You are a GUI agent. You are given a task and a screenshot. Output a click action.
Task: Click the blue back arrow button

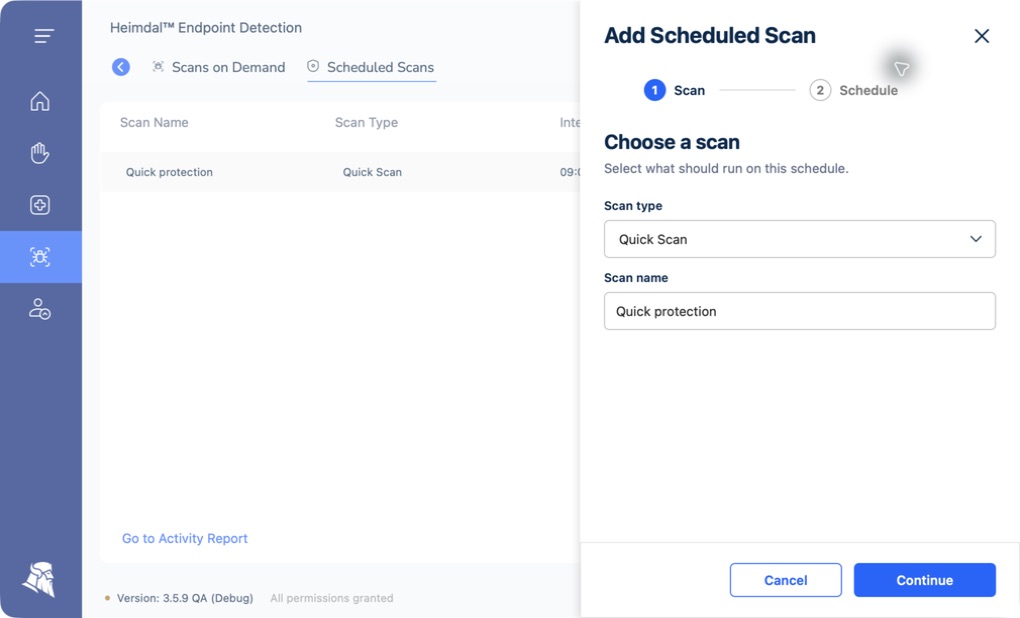[121, 67]
